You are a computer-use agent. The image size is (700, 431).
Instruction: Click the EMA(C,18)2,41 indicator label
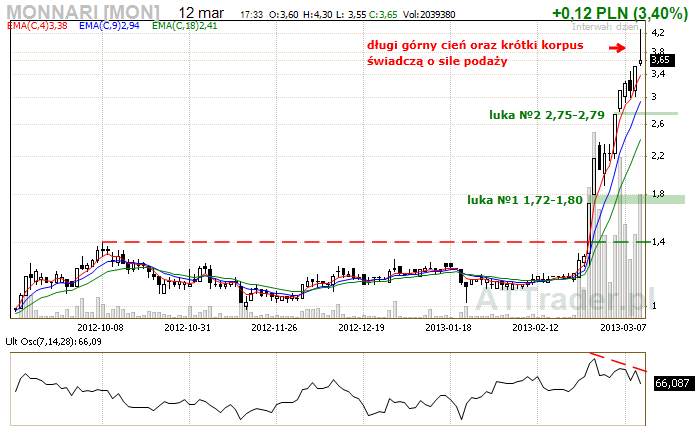185,26
